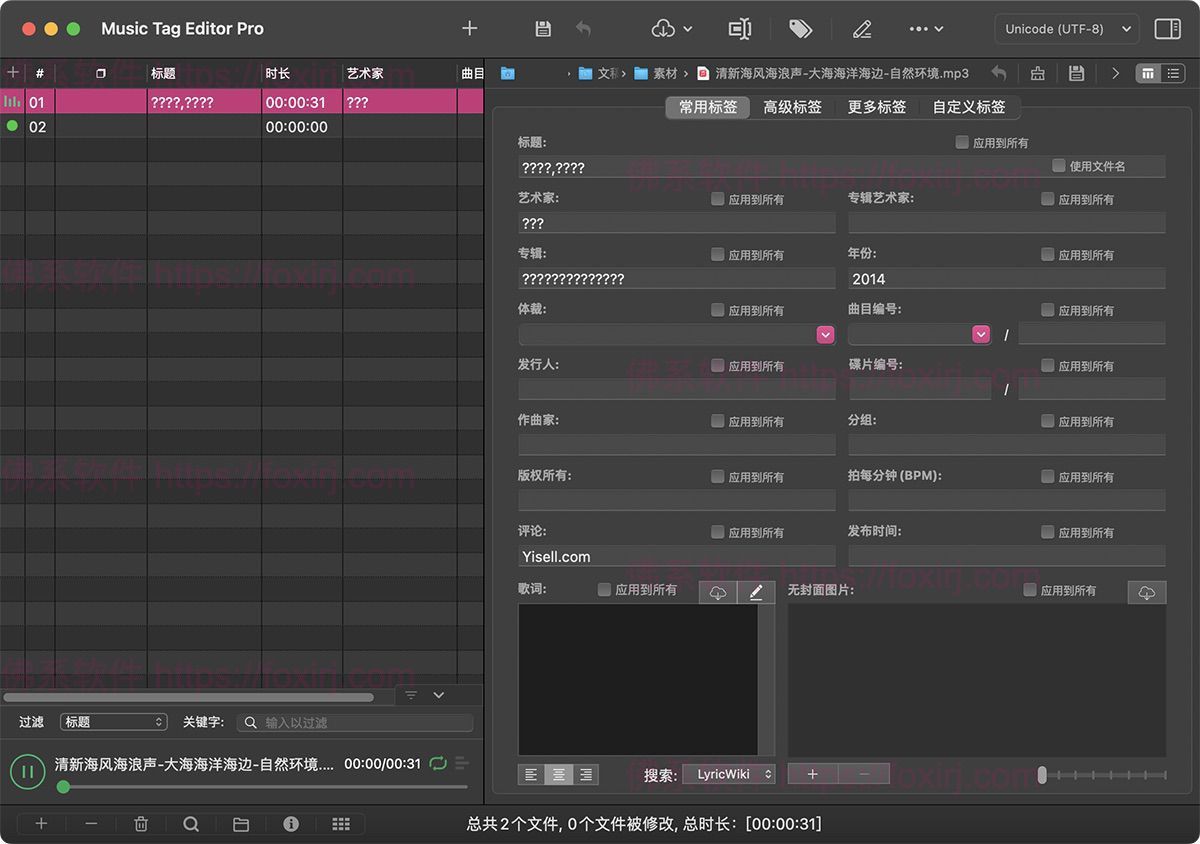
Task: Enable 使用文件名 checkbox
Action: pos(1059,165)
